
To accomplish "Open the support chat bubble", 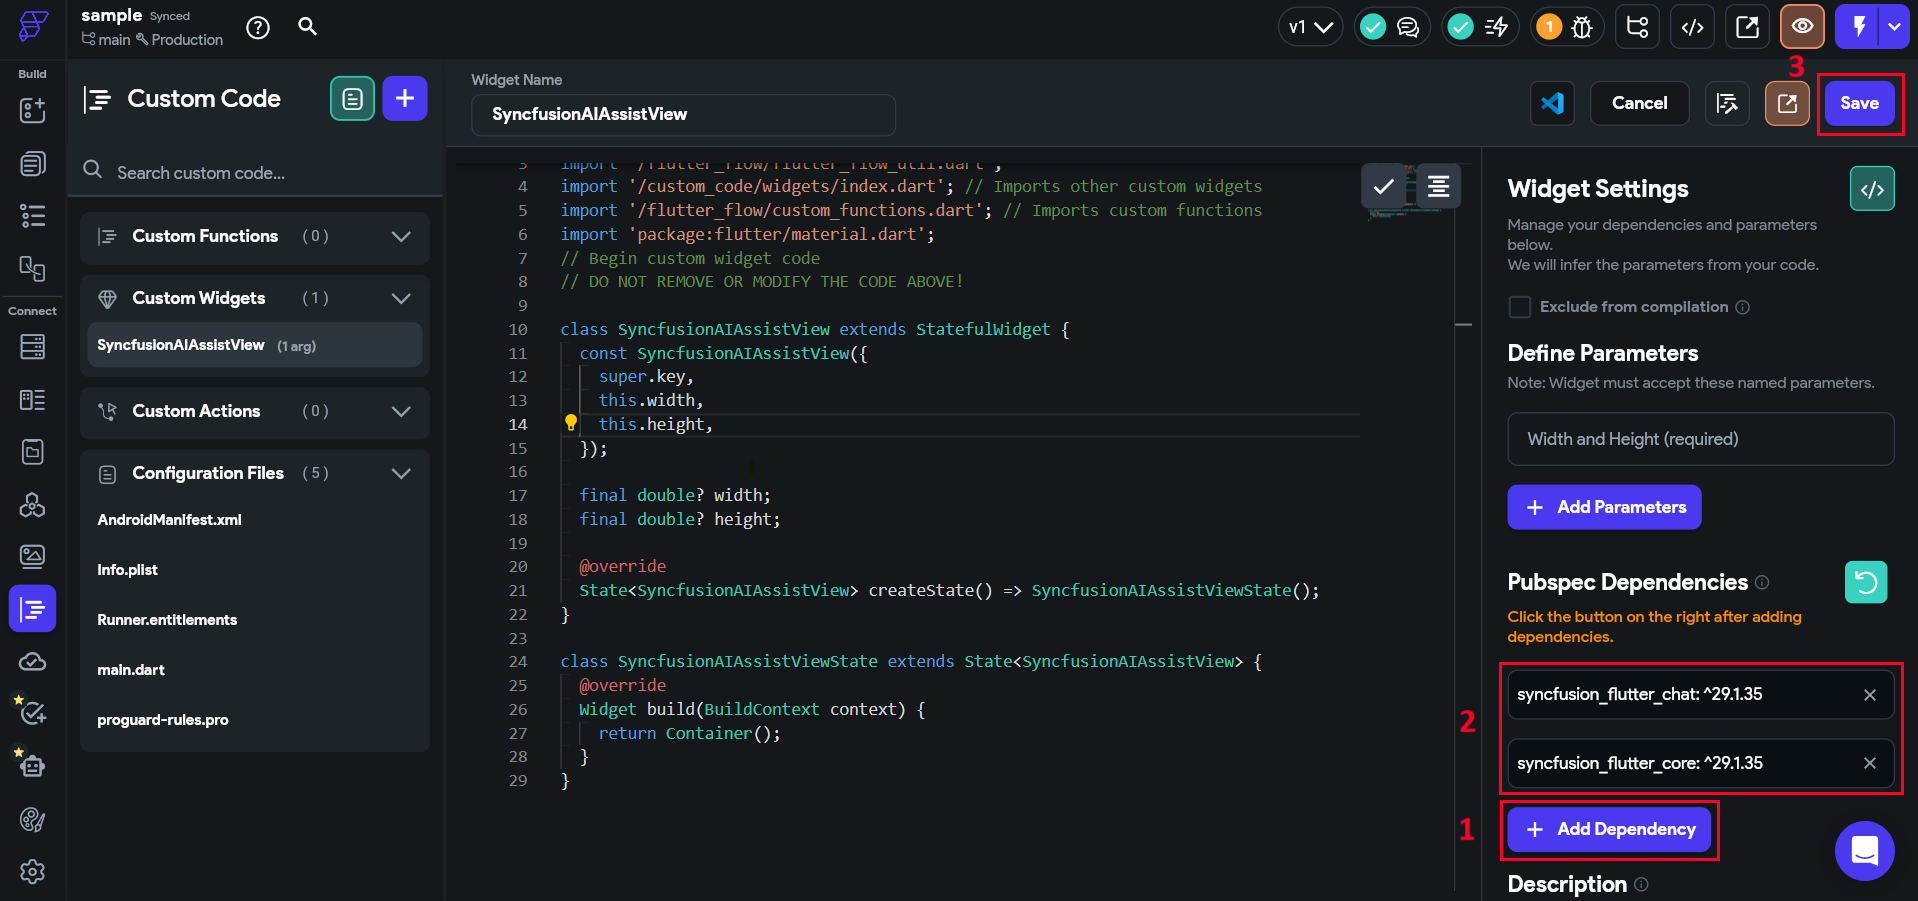I will pyautogui.click(x=1864, y=851).
